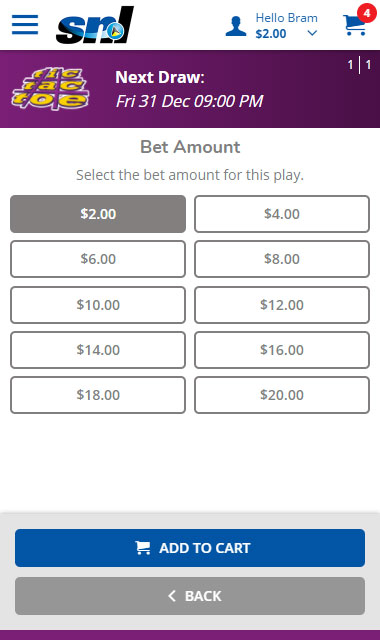380x640 pixels.
Task: Open the shopping cart with 4 items
Action: tap(354, 25)
